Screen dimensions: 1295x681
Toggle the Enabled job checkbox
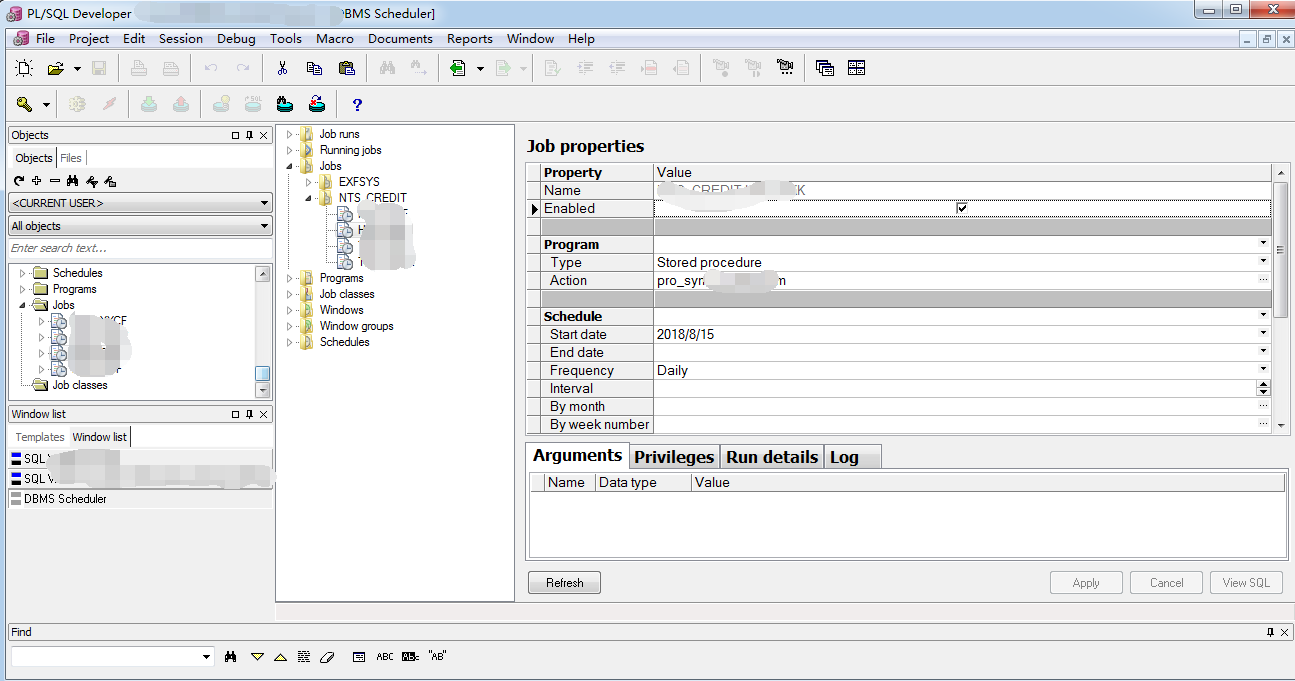pos(962,208)
